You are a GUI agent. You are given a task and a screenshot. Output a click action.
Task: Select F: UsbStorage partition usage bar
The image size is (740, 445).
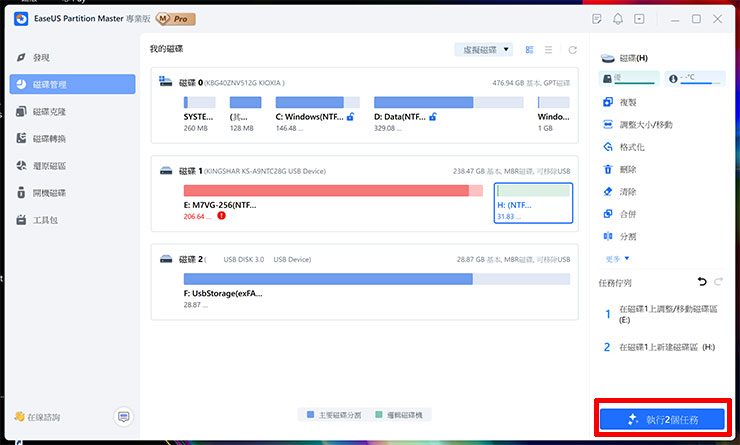click(x=377, y=279)
